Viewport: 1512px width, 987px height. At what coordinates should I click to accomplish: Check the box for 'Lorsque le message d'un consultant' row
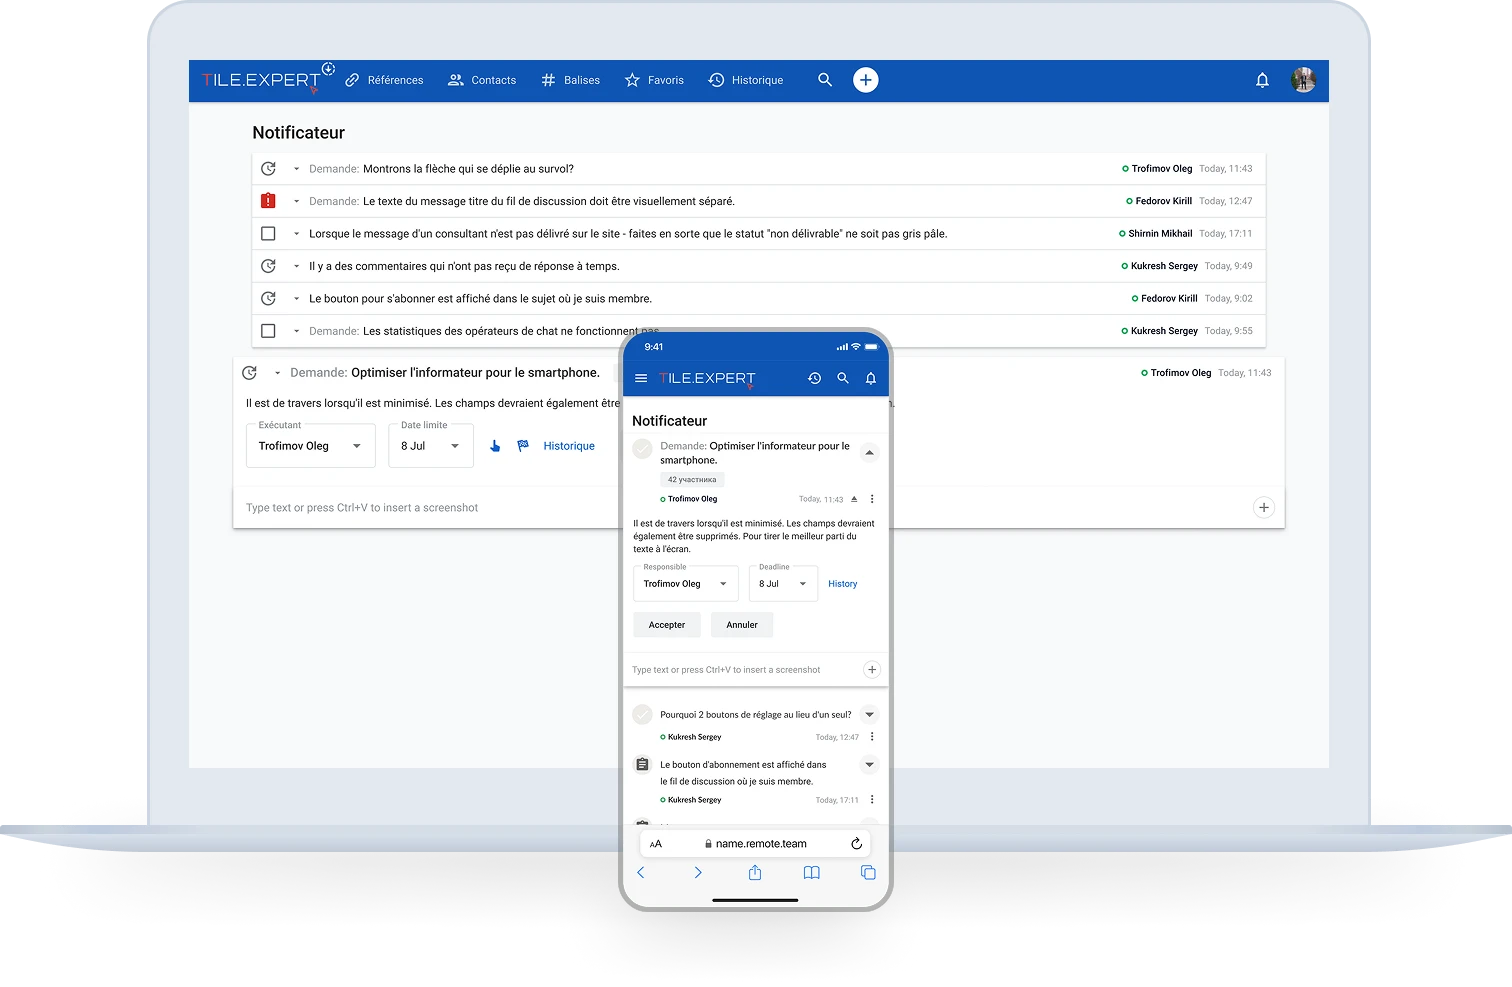pos(268,234)
